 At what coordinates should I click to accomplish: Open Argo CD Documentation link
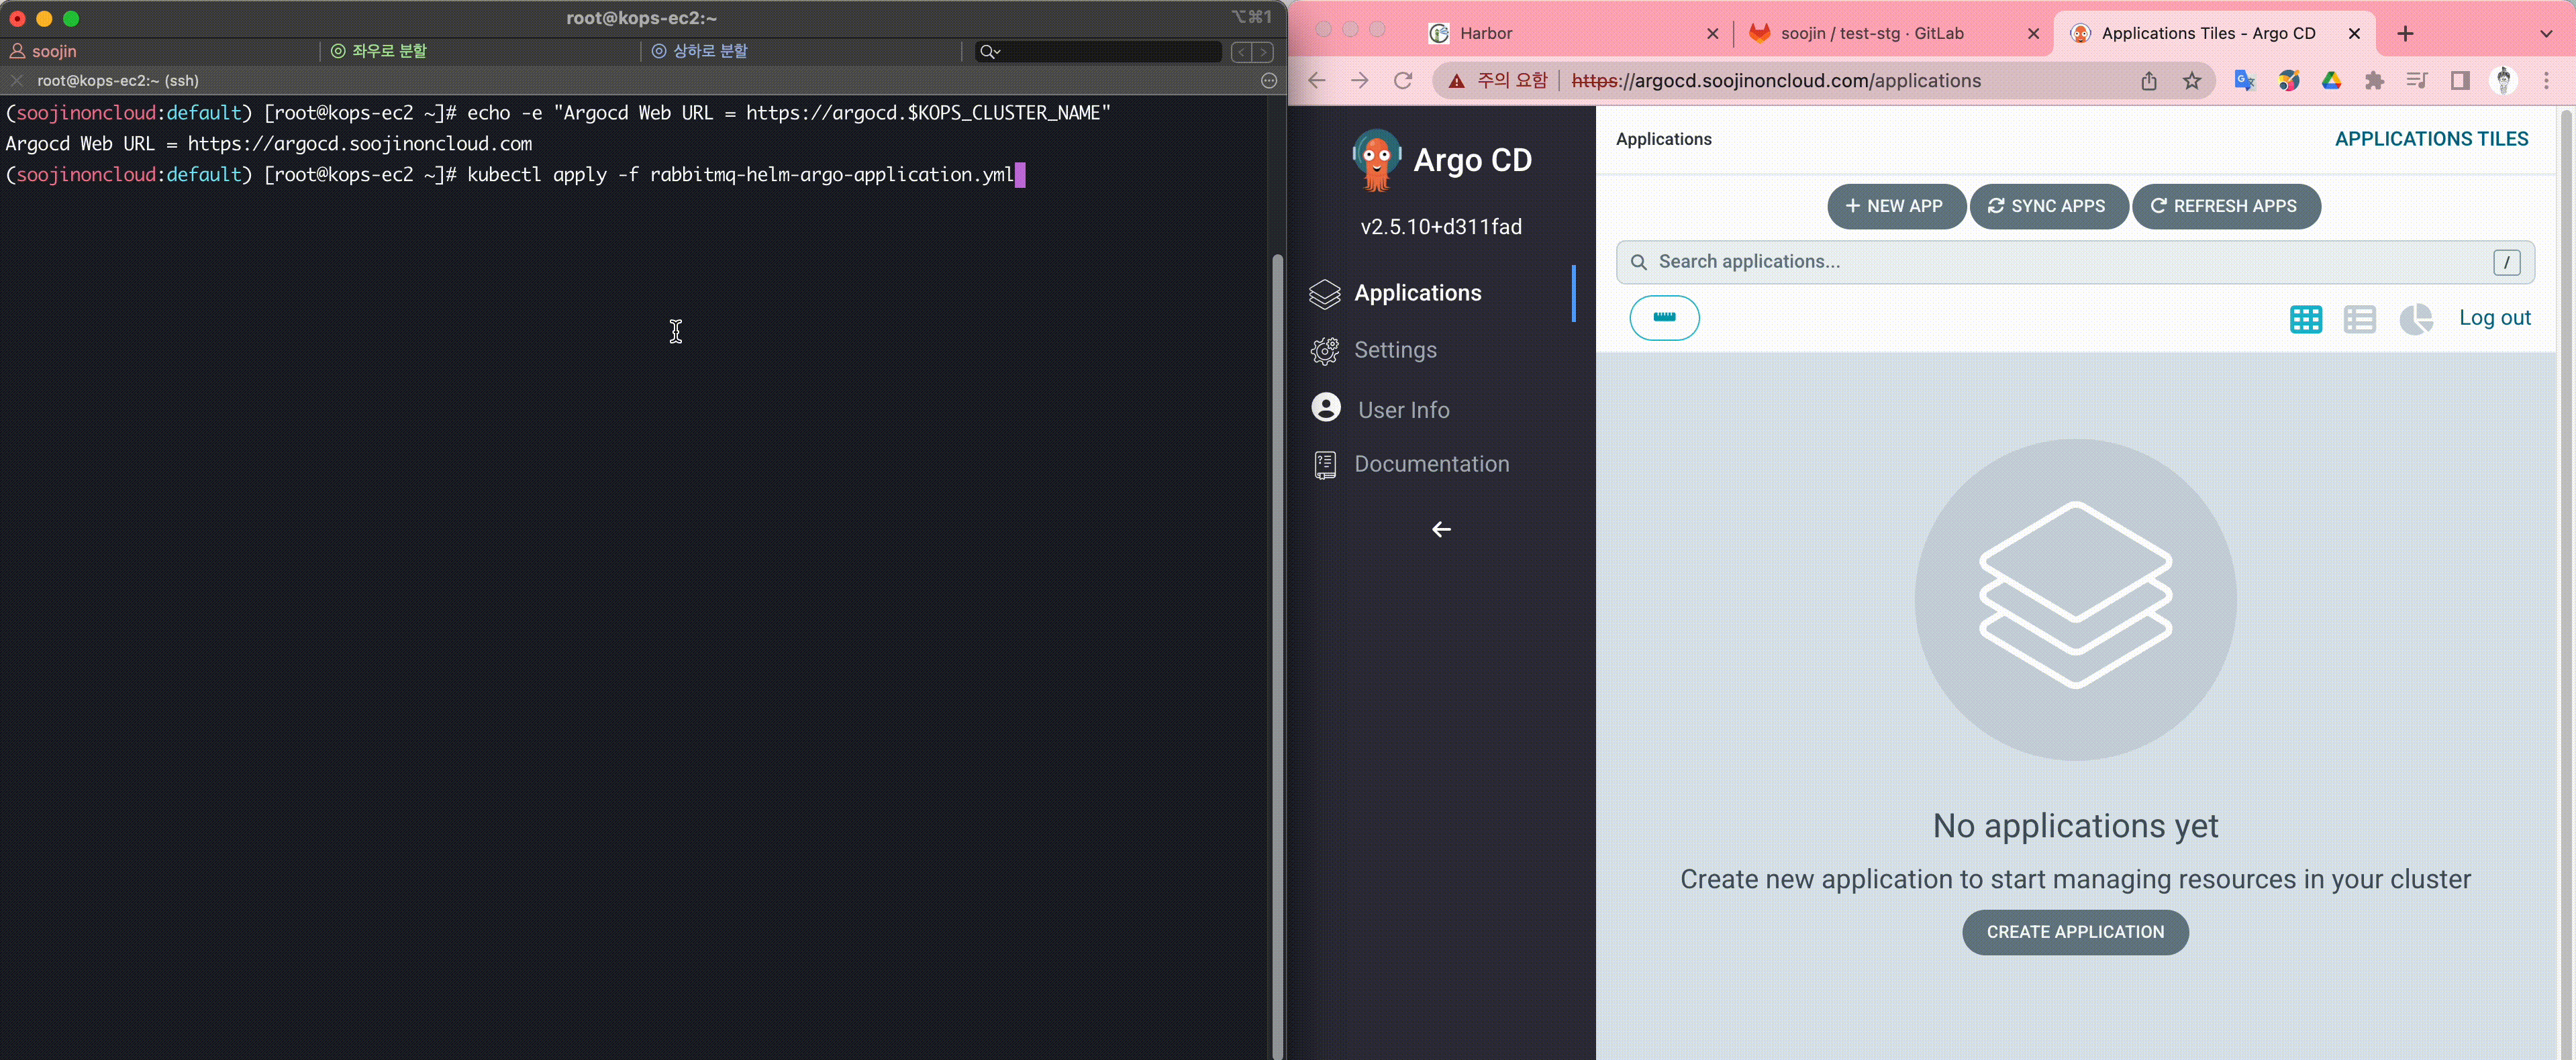click(1430, 464)
